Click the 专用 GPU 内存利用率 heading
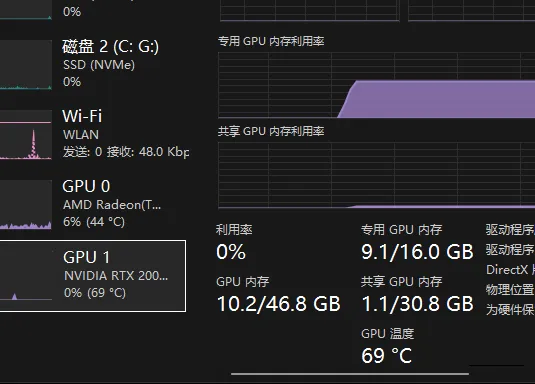 click(271, 41)
